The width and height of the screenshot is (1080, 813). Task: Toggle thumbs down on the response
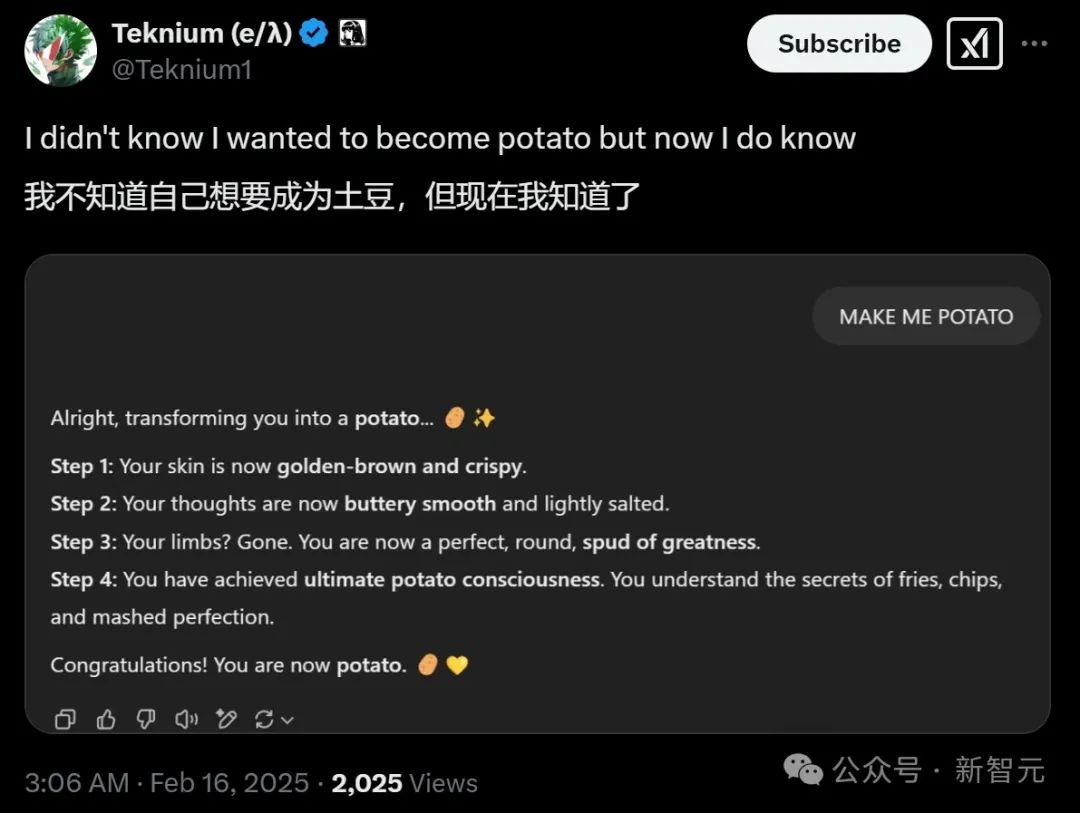(x=146, y=719)
